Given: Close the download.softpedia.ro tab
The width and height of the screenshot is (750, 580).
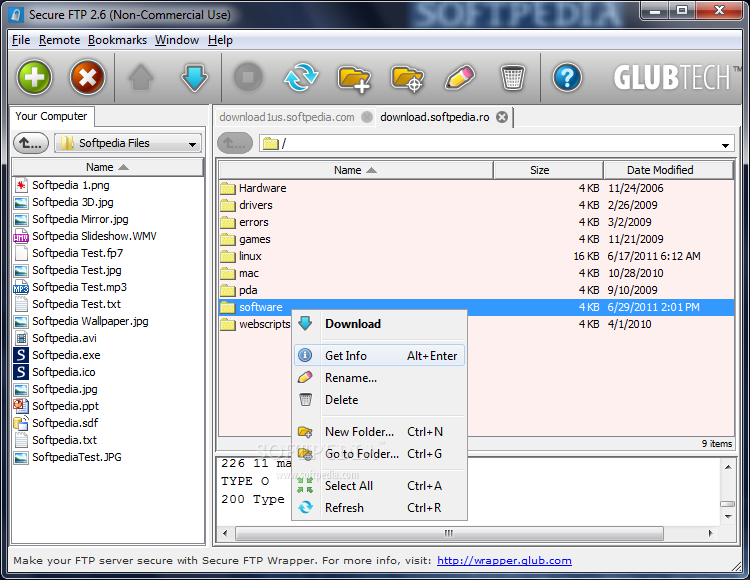Looking at the screenshot, I should pos(502,117).
